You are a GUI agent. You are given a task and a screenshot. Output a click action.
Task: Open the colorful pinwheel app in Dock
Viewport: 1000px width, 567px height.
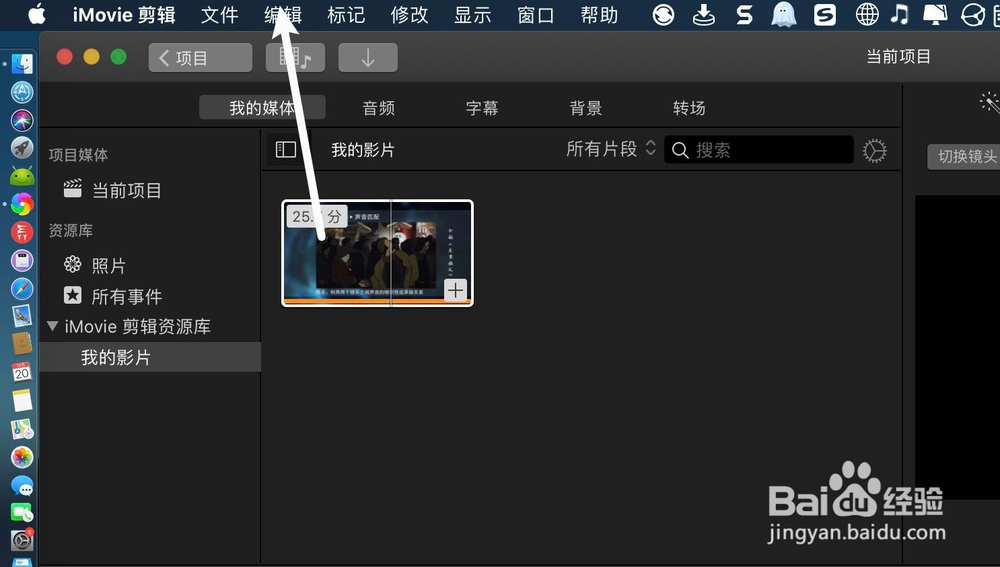[22, 204]
